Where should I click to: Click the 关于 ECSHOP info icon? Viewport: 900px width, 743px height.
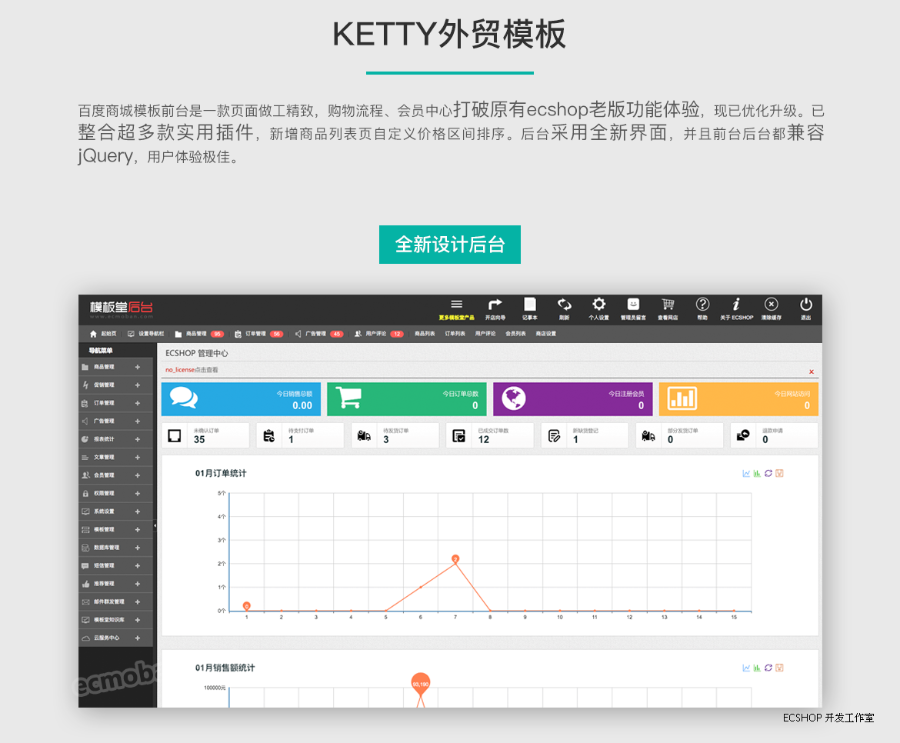tap(737, 306)
